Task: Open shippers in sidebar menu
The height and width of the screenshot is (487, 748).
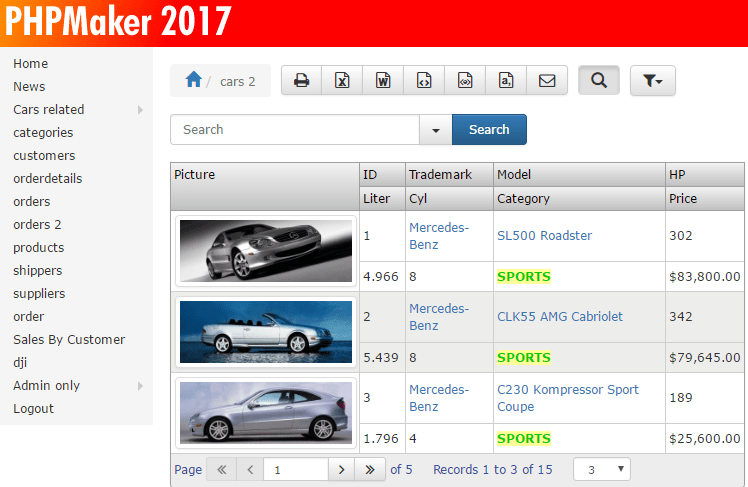Action: click(38, 270)
